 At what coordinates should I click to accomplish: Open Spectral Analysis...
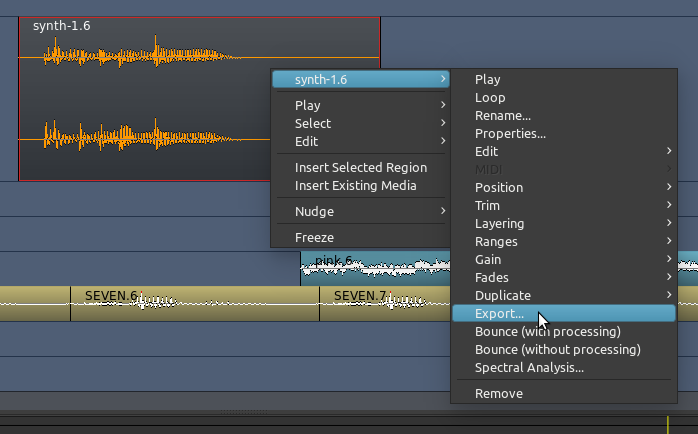(x=564, y=368)
